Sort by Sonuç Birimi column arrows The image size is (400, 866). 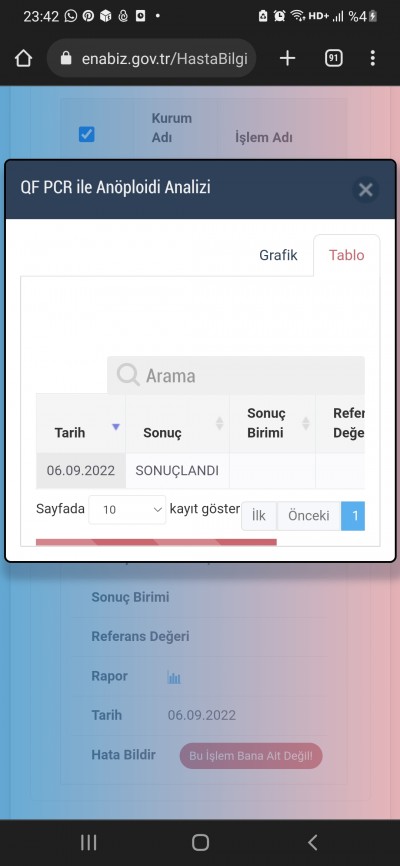[x=306, y=424]
